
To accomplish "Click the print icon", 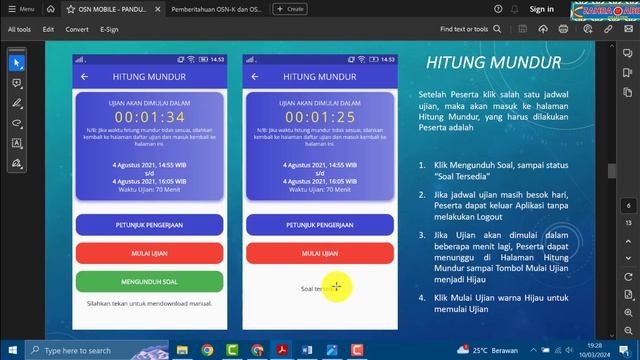I will tap(563, 29).
